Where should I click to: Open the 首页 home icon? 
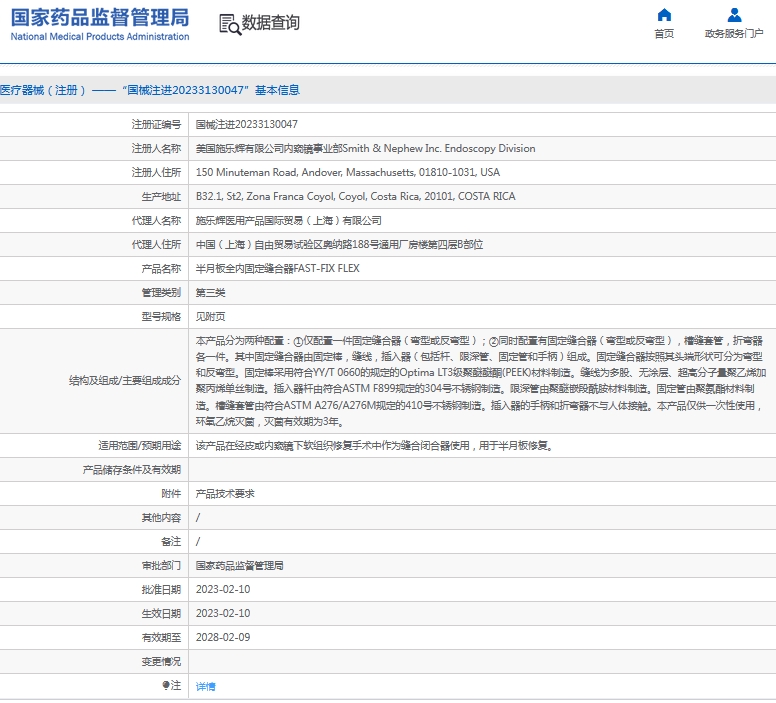click(664, 15)
